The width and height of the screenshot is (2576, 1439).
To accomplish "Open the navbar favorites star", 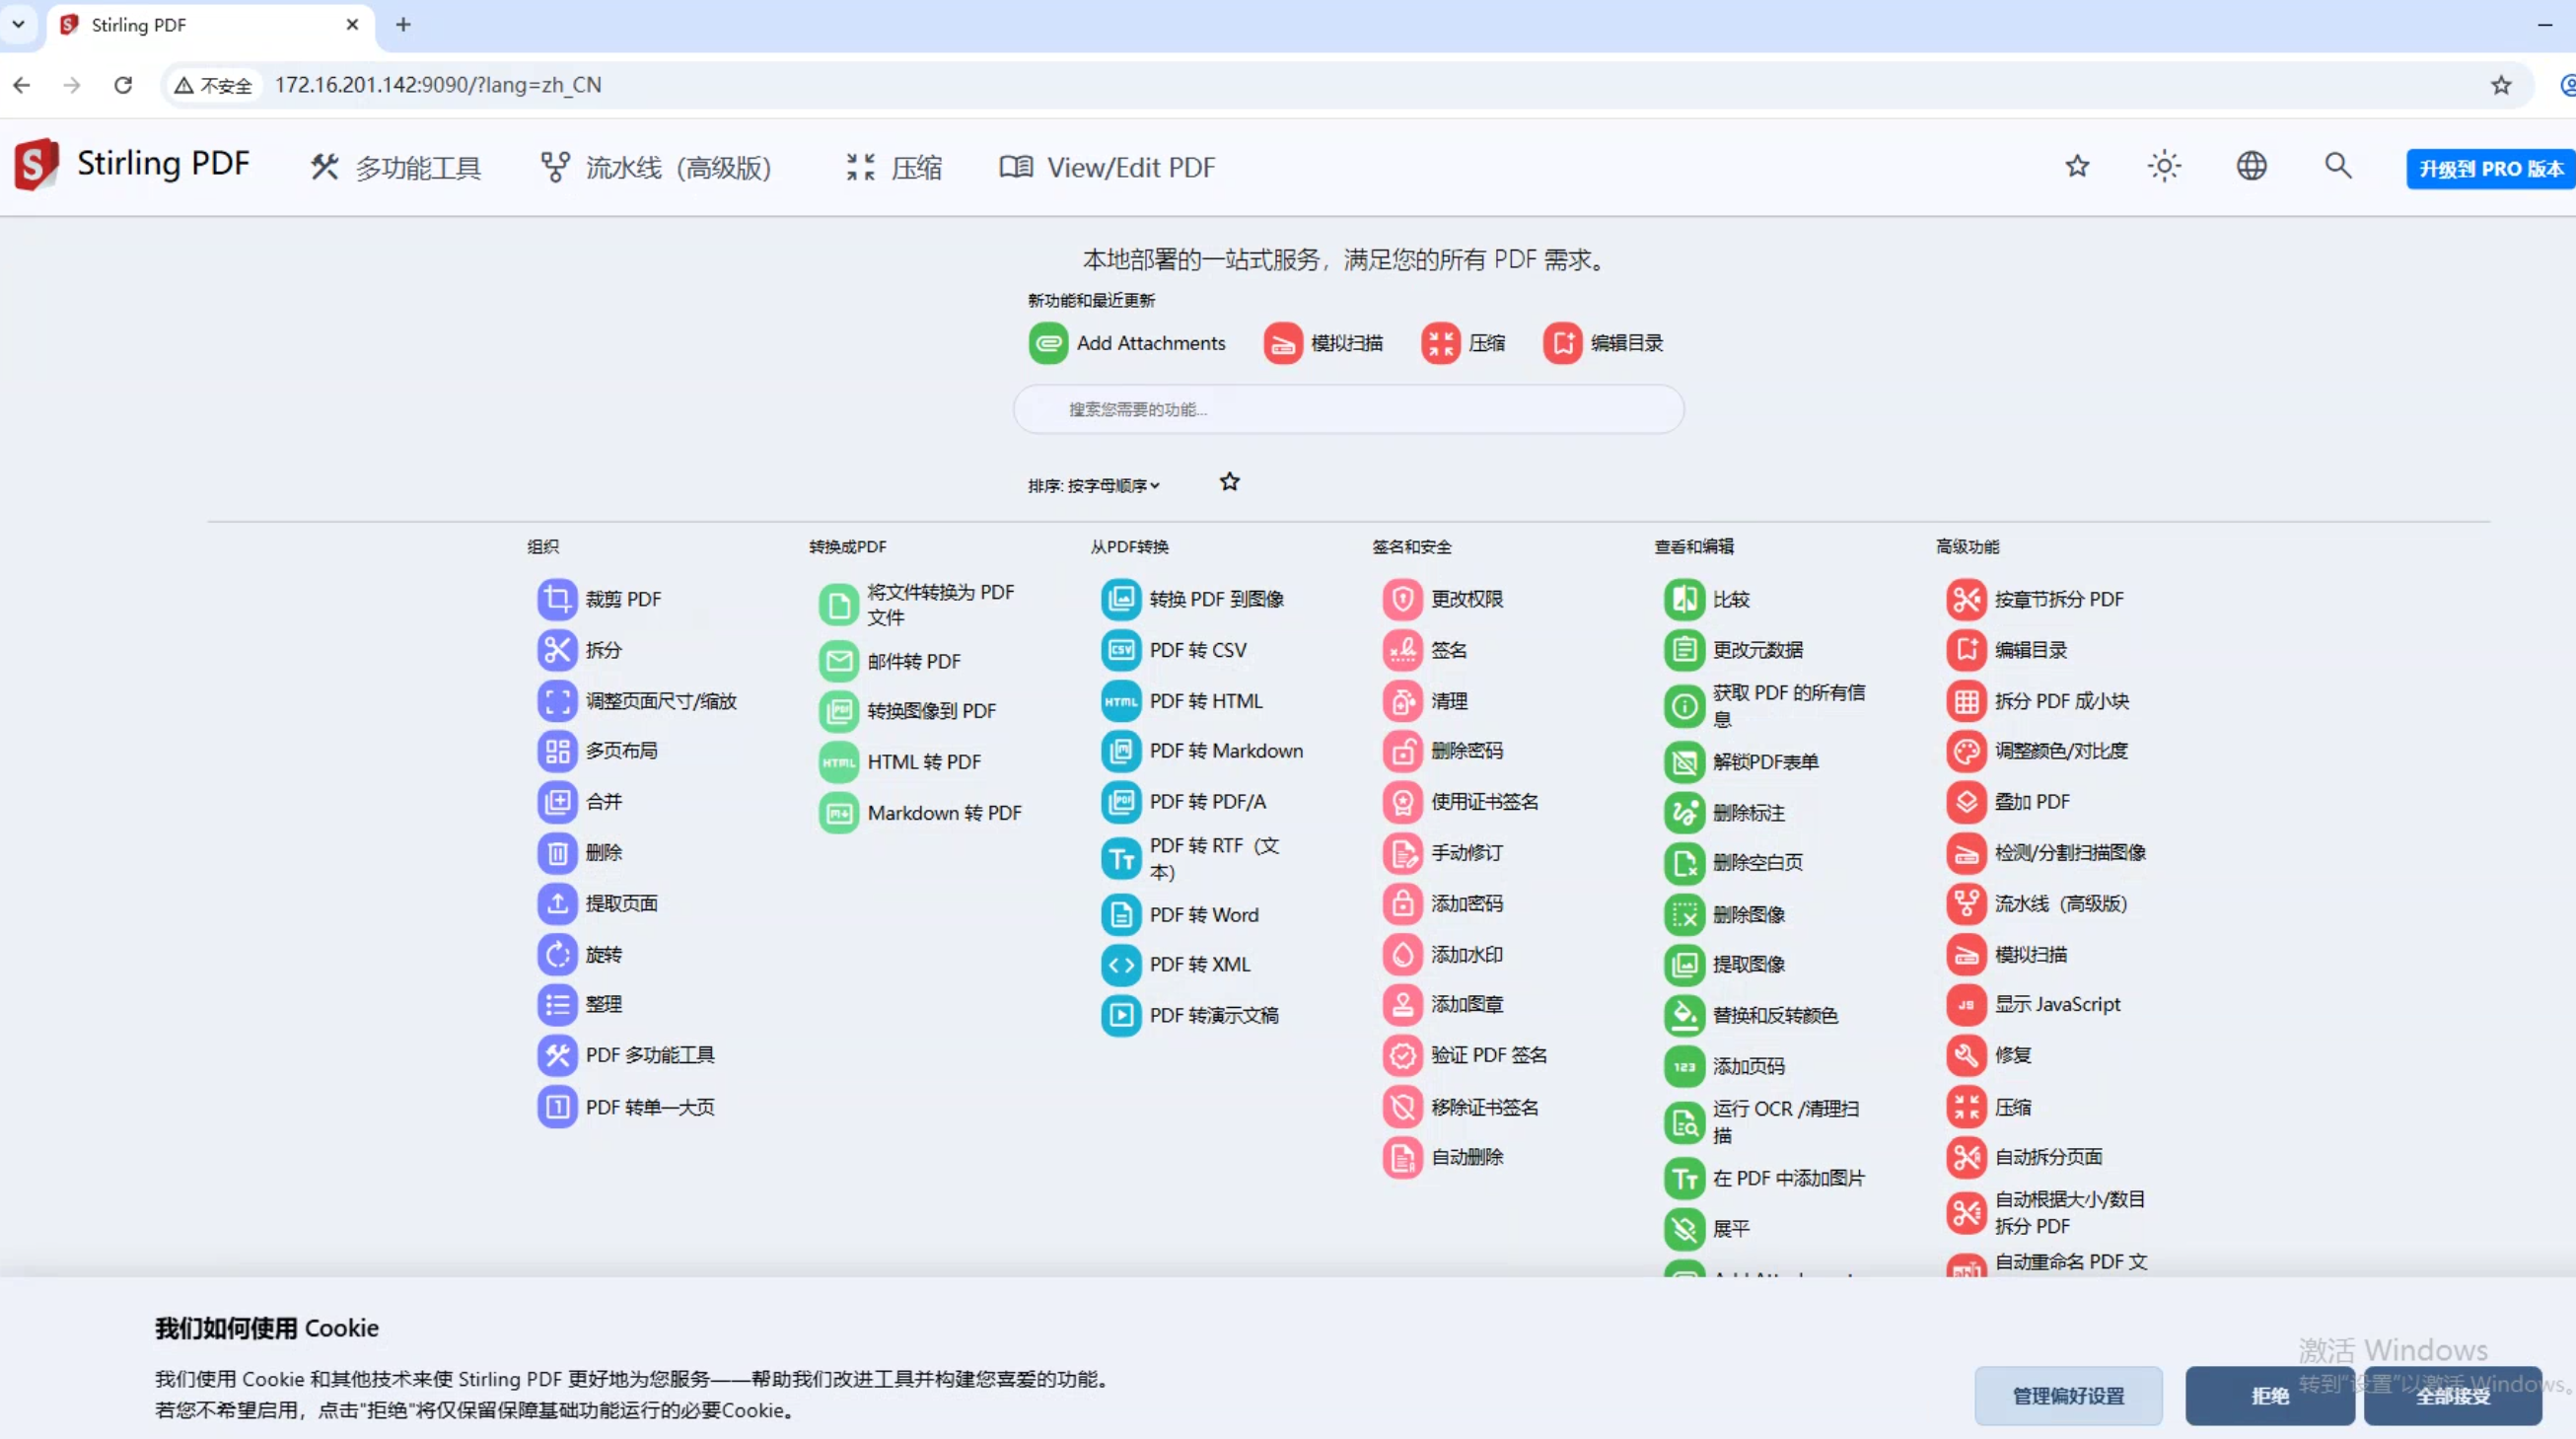I will click(x=2078, y=166).
